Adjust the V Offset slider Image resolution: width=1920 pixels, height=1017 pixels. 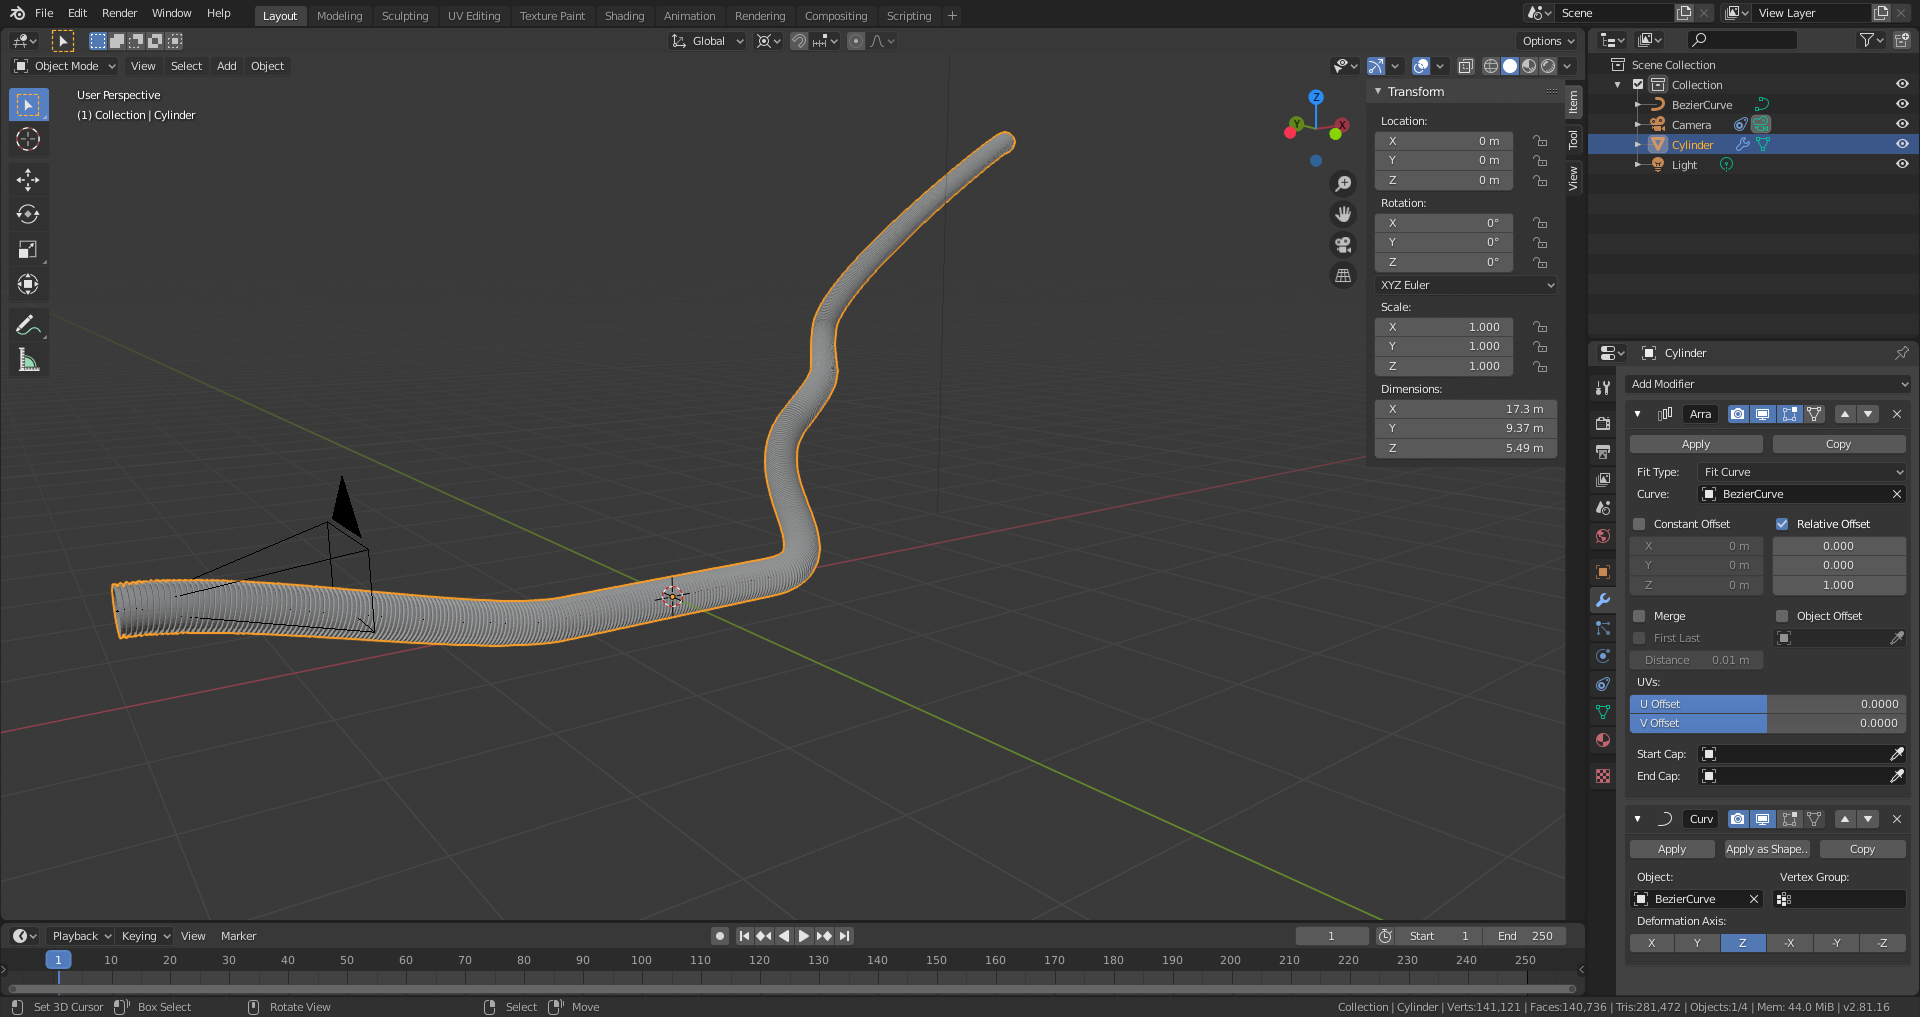point(1768,723)
